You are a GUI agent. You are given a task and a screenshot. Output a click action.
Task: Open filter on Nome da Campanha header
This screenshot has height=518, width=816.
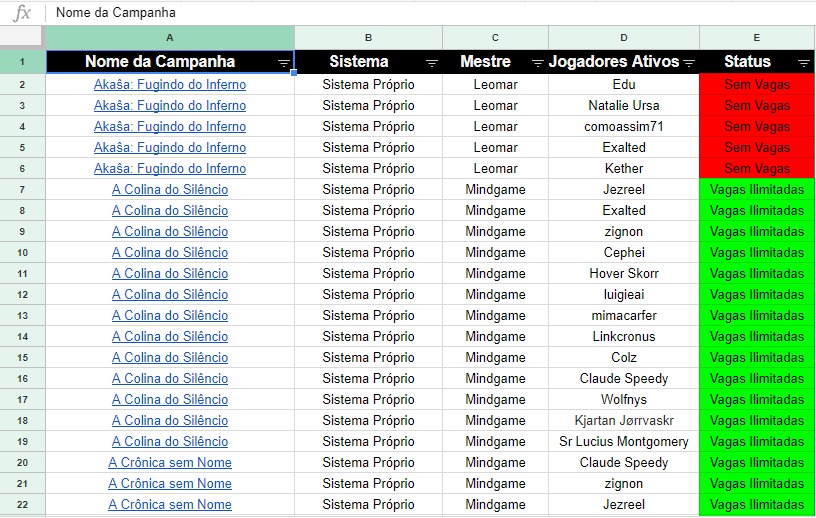[x=284, y=64]
